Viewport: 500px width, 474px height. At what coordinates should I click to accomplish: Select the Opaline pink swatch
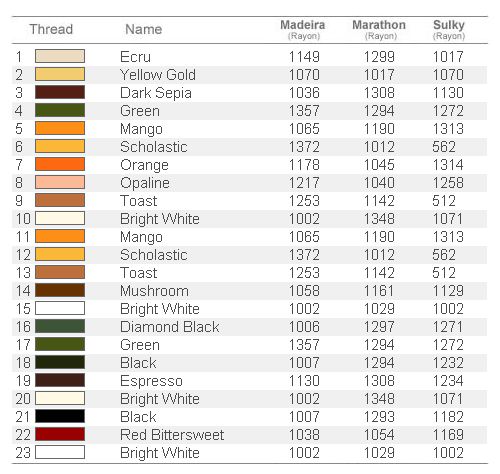point(60,182)
